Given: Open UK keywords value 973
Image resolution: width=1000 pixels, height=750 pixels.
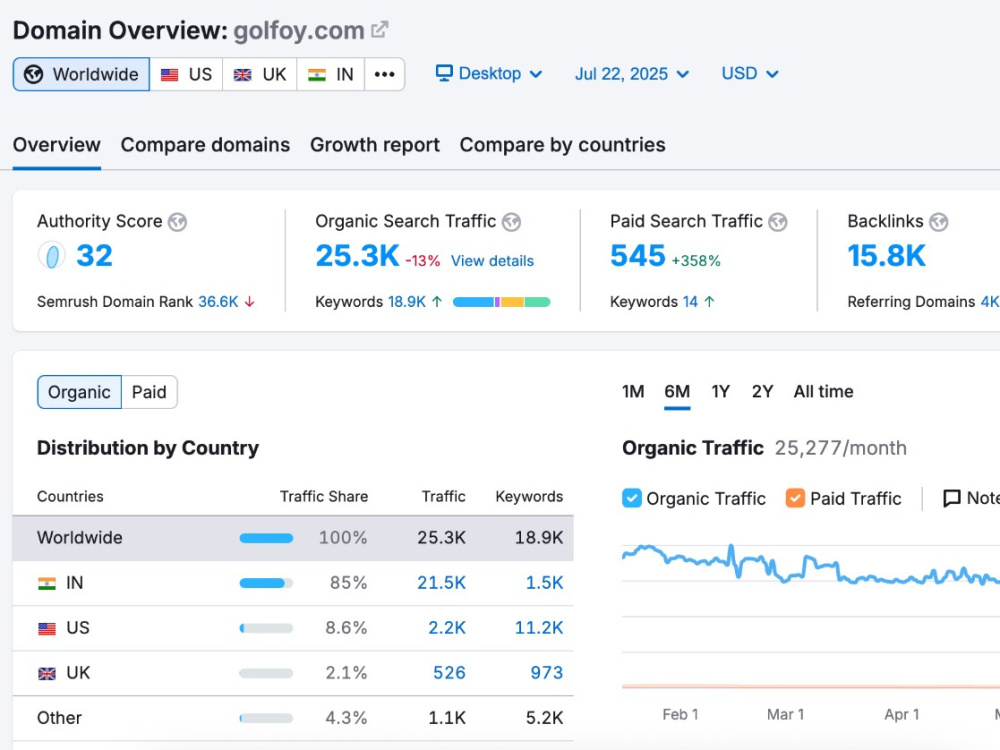Looking at the screenshot, I should point(547,673).
